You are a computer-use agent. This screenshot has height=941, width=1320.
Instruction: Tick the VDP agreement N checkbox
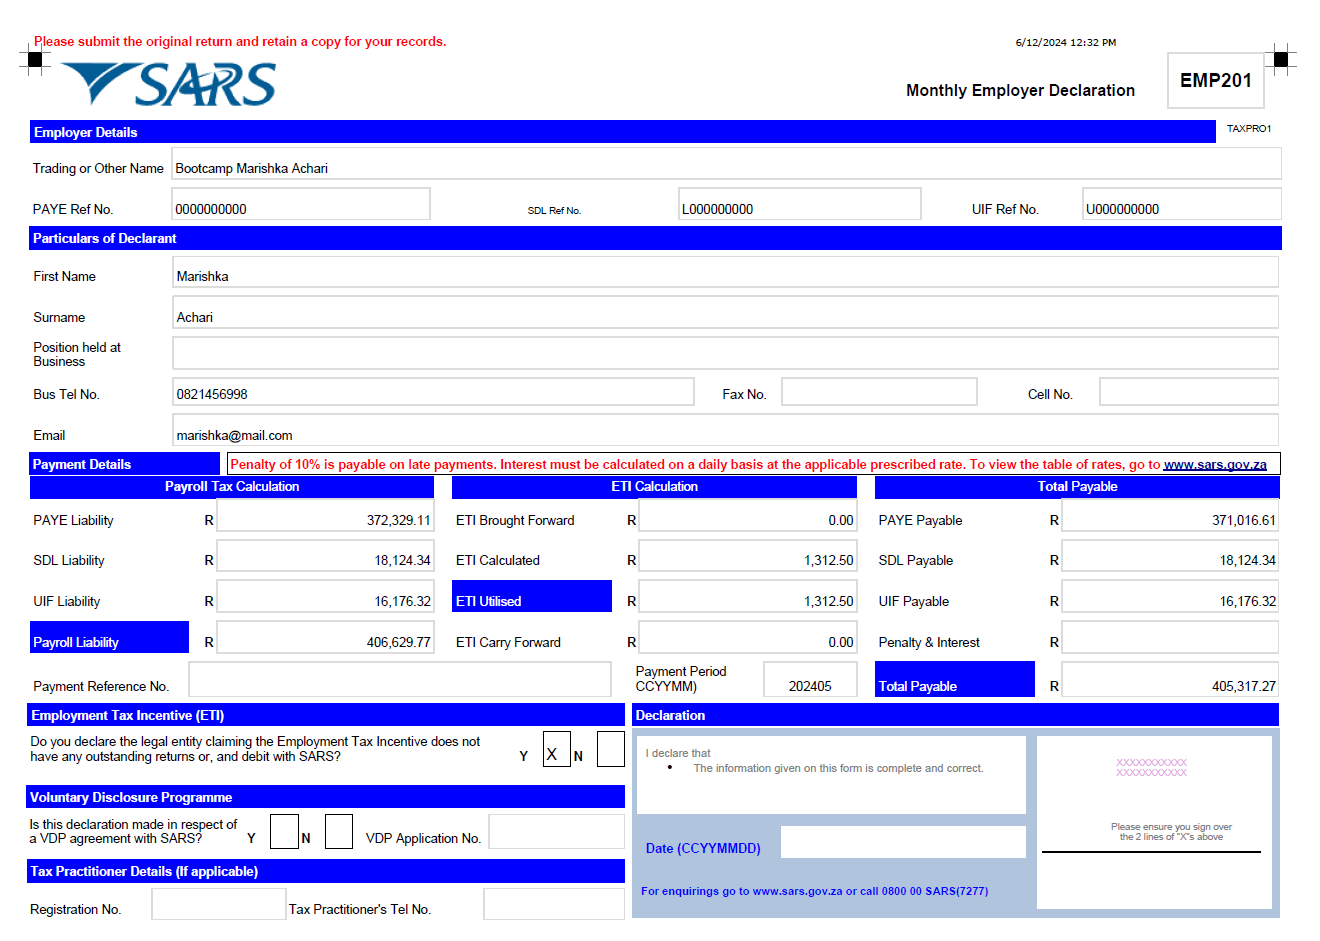tap(339, 832)
